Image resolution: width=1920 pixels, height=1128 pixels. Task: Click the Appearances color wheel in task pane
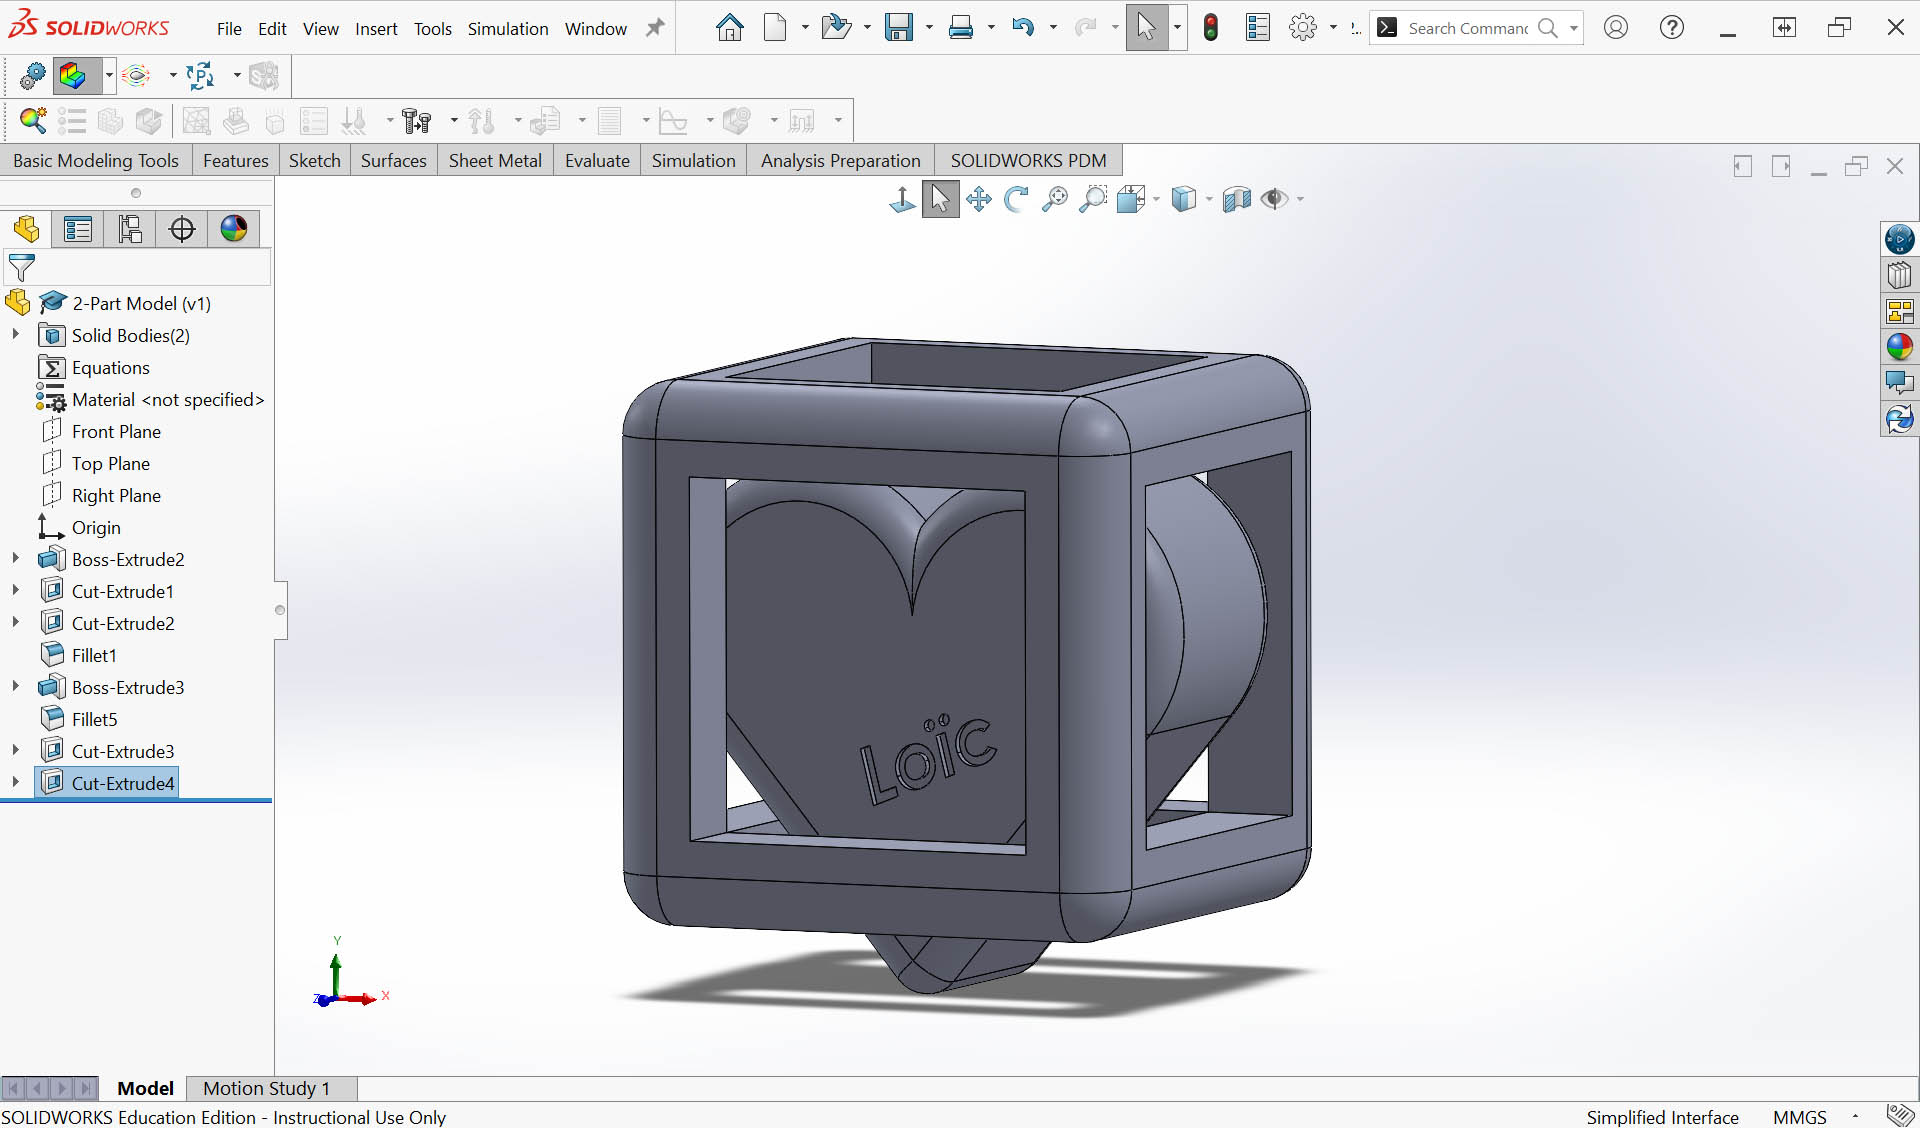[1899, 347]
